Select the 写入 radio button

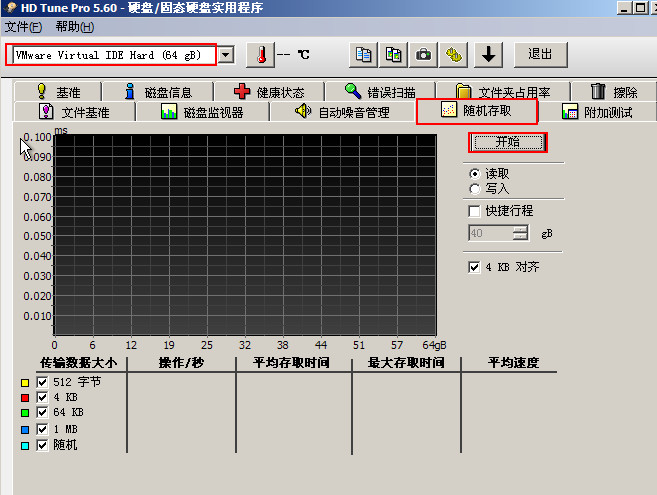(x=474, y=188)
